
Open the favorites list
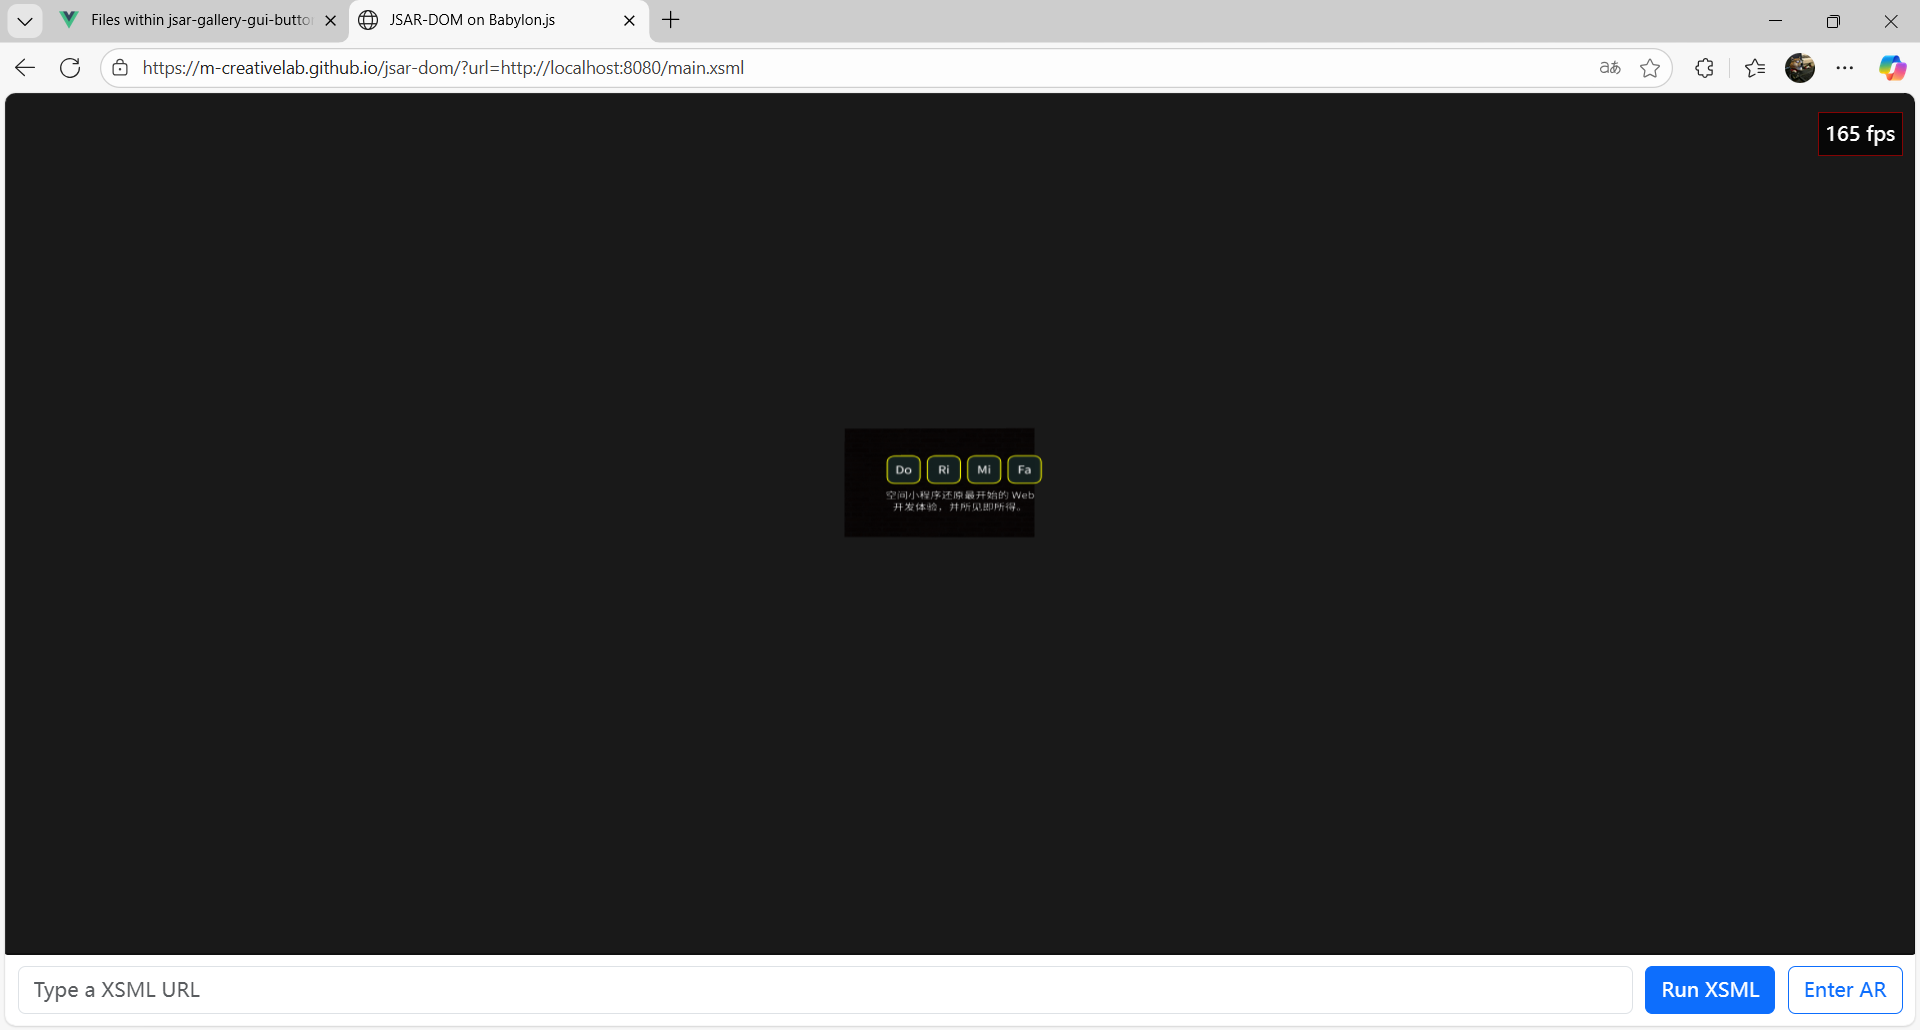pos(1755,68)
